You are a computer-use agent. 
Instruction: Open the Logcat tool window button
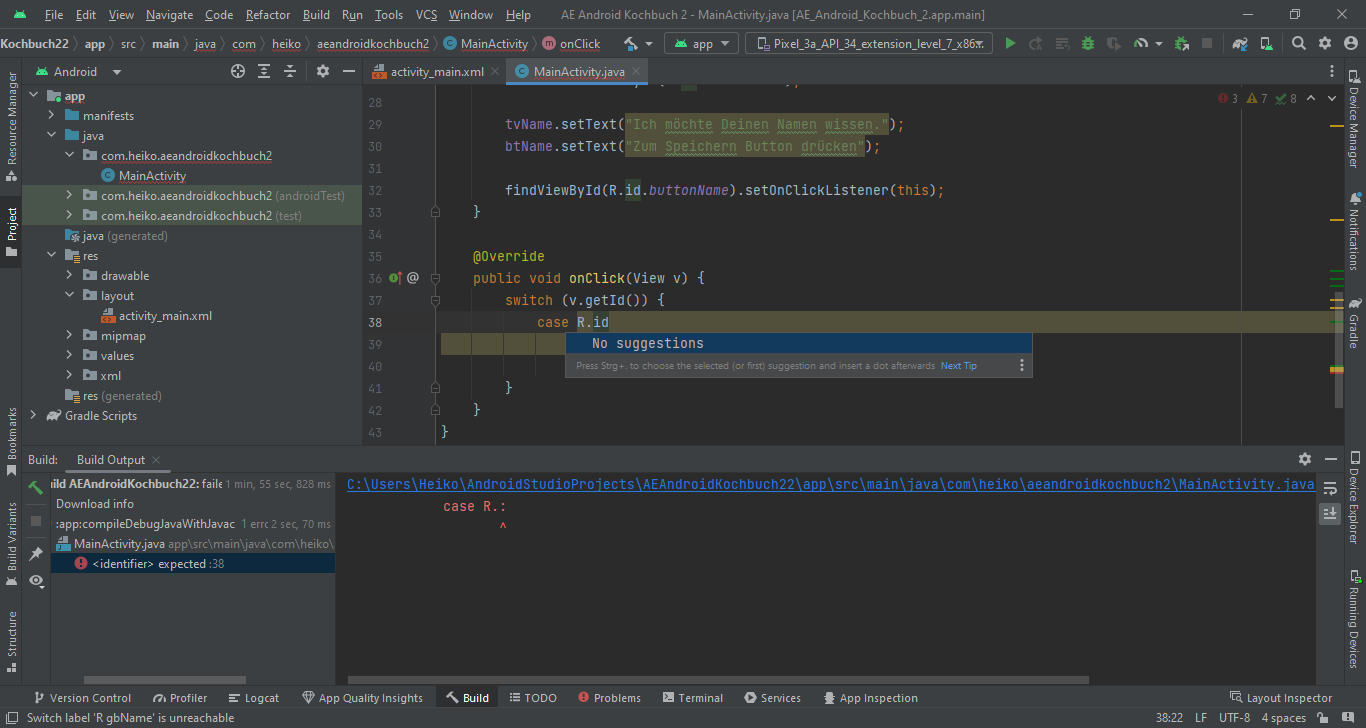[x=254, y=698]
